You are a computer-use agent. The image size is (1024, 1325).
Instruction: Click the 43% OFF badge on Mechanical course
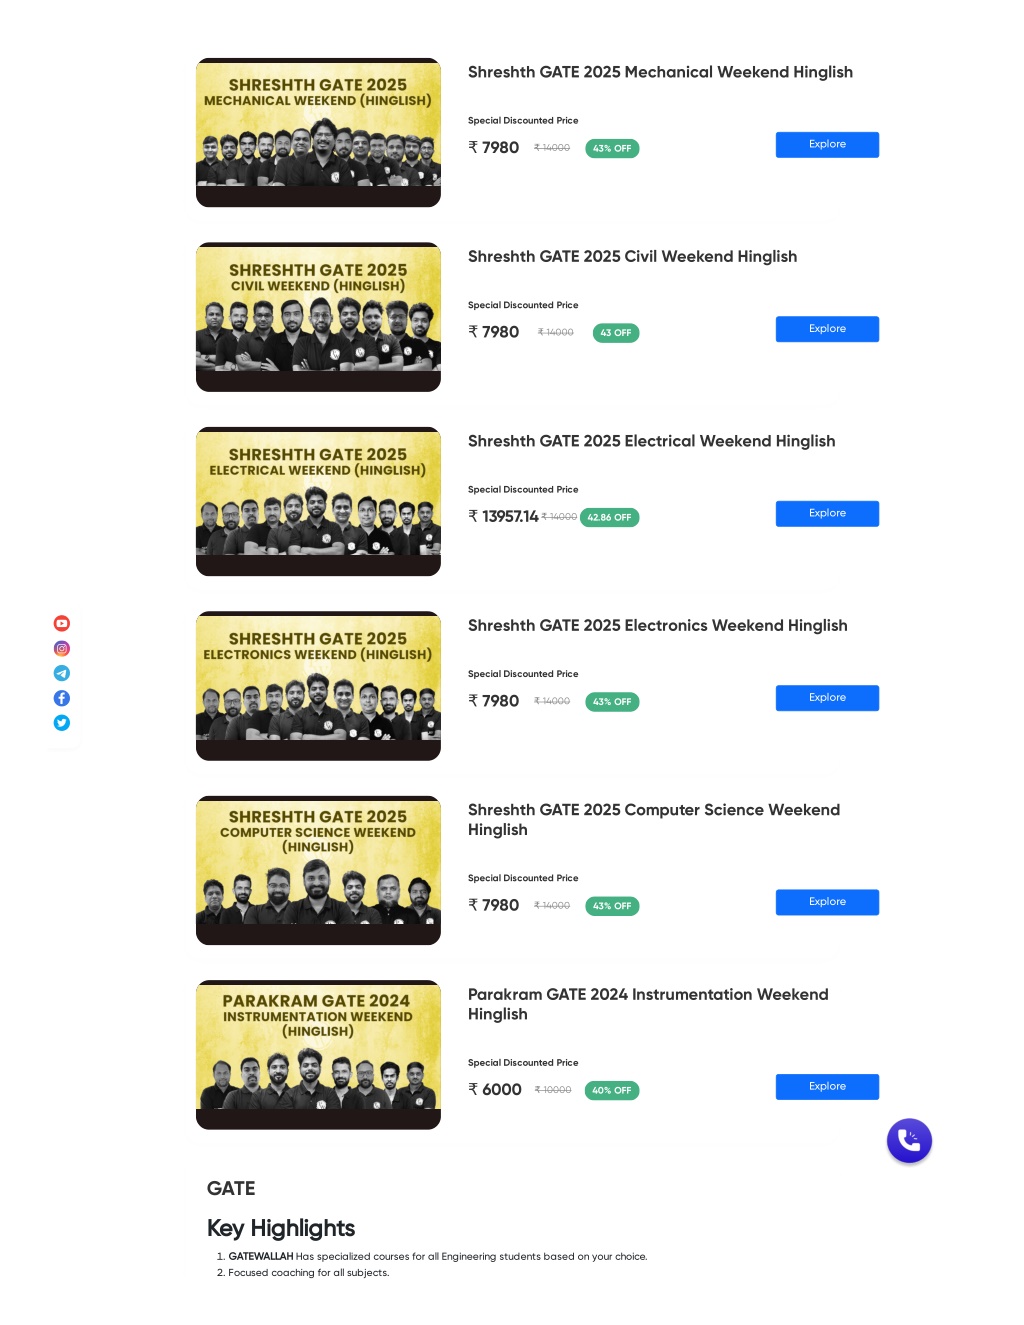[612, 148]
